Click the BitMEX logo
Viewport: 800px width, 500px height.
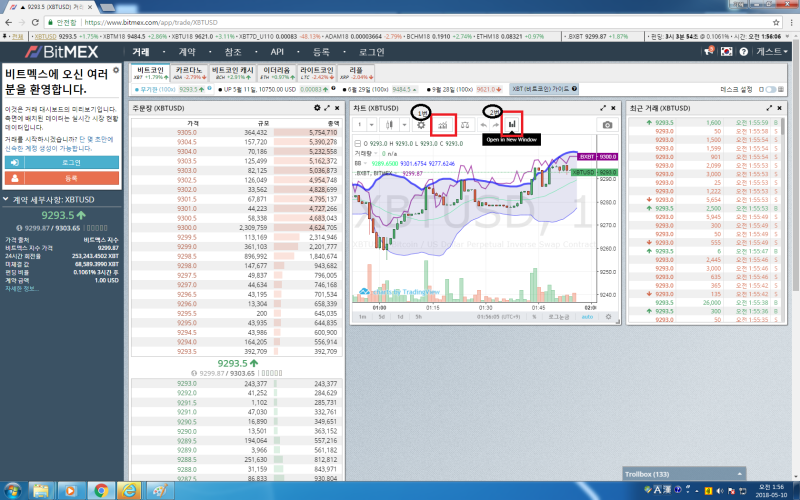point(62,52)
